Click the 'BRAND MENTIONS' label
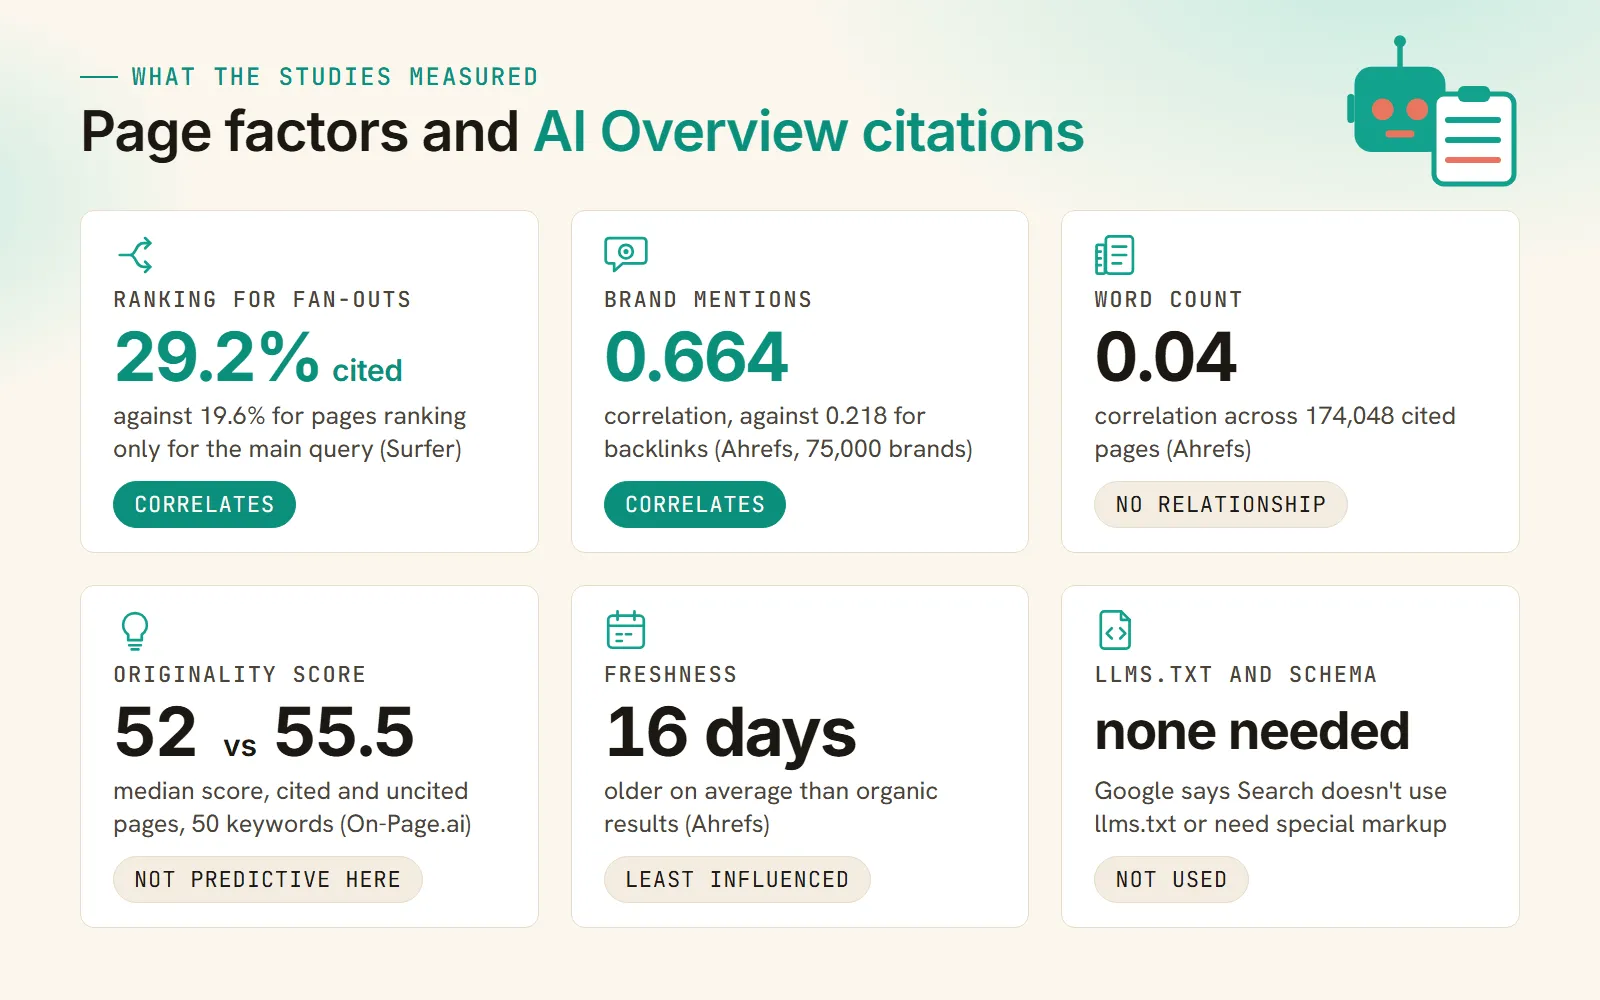 coord(708,299)
